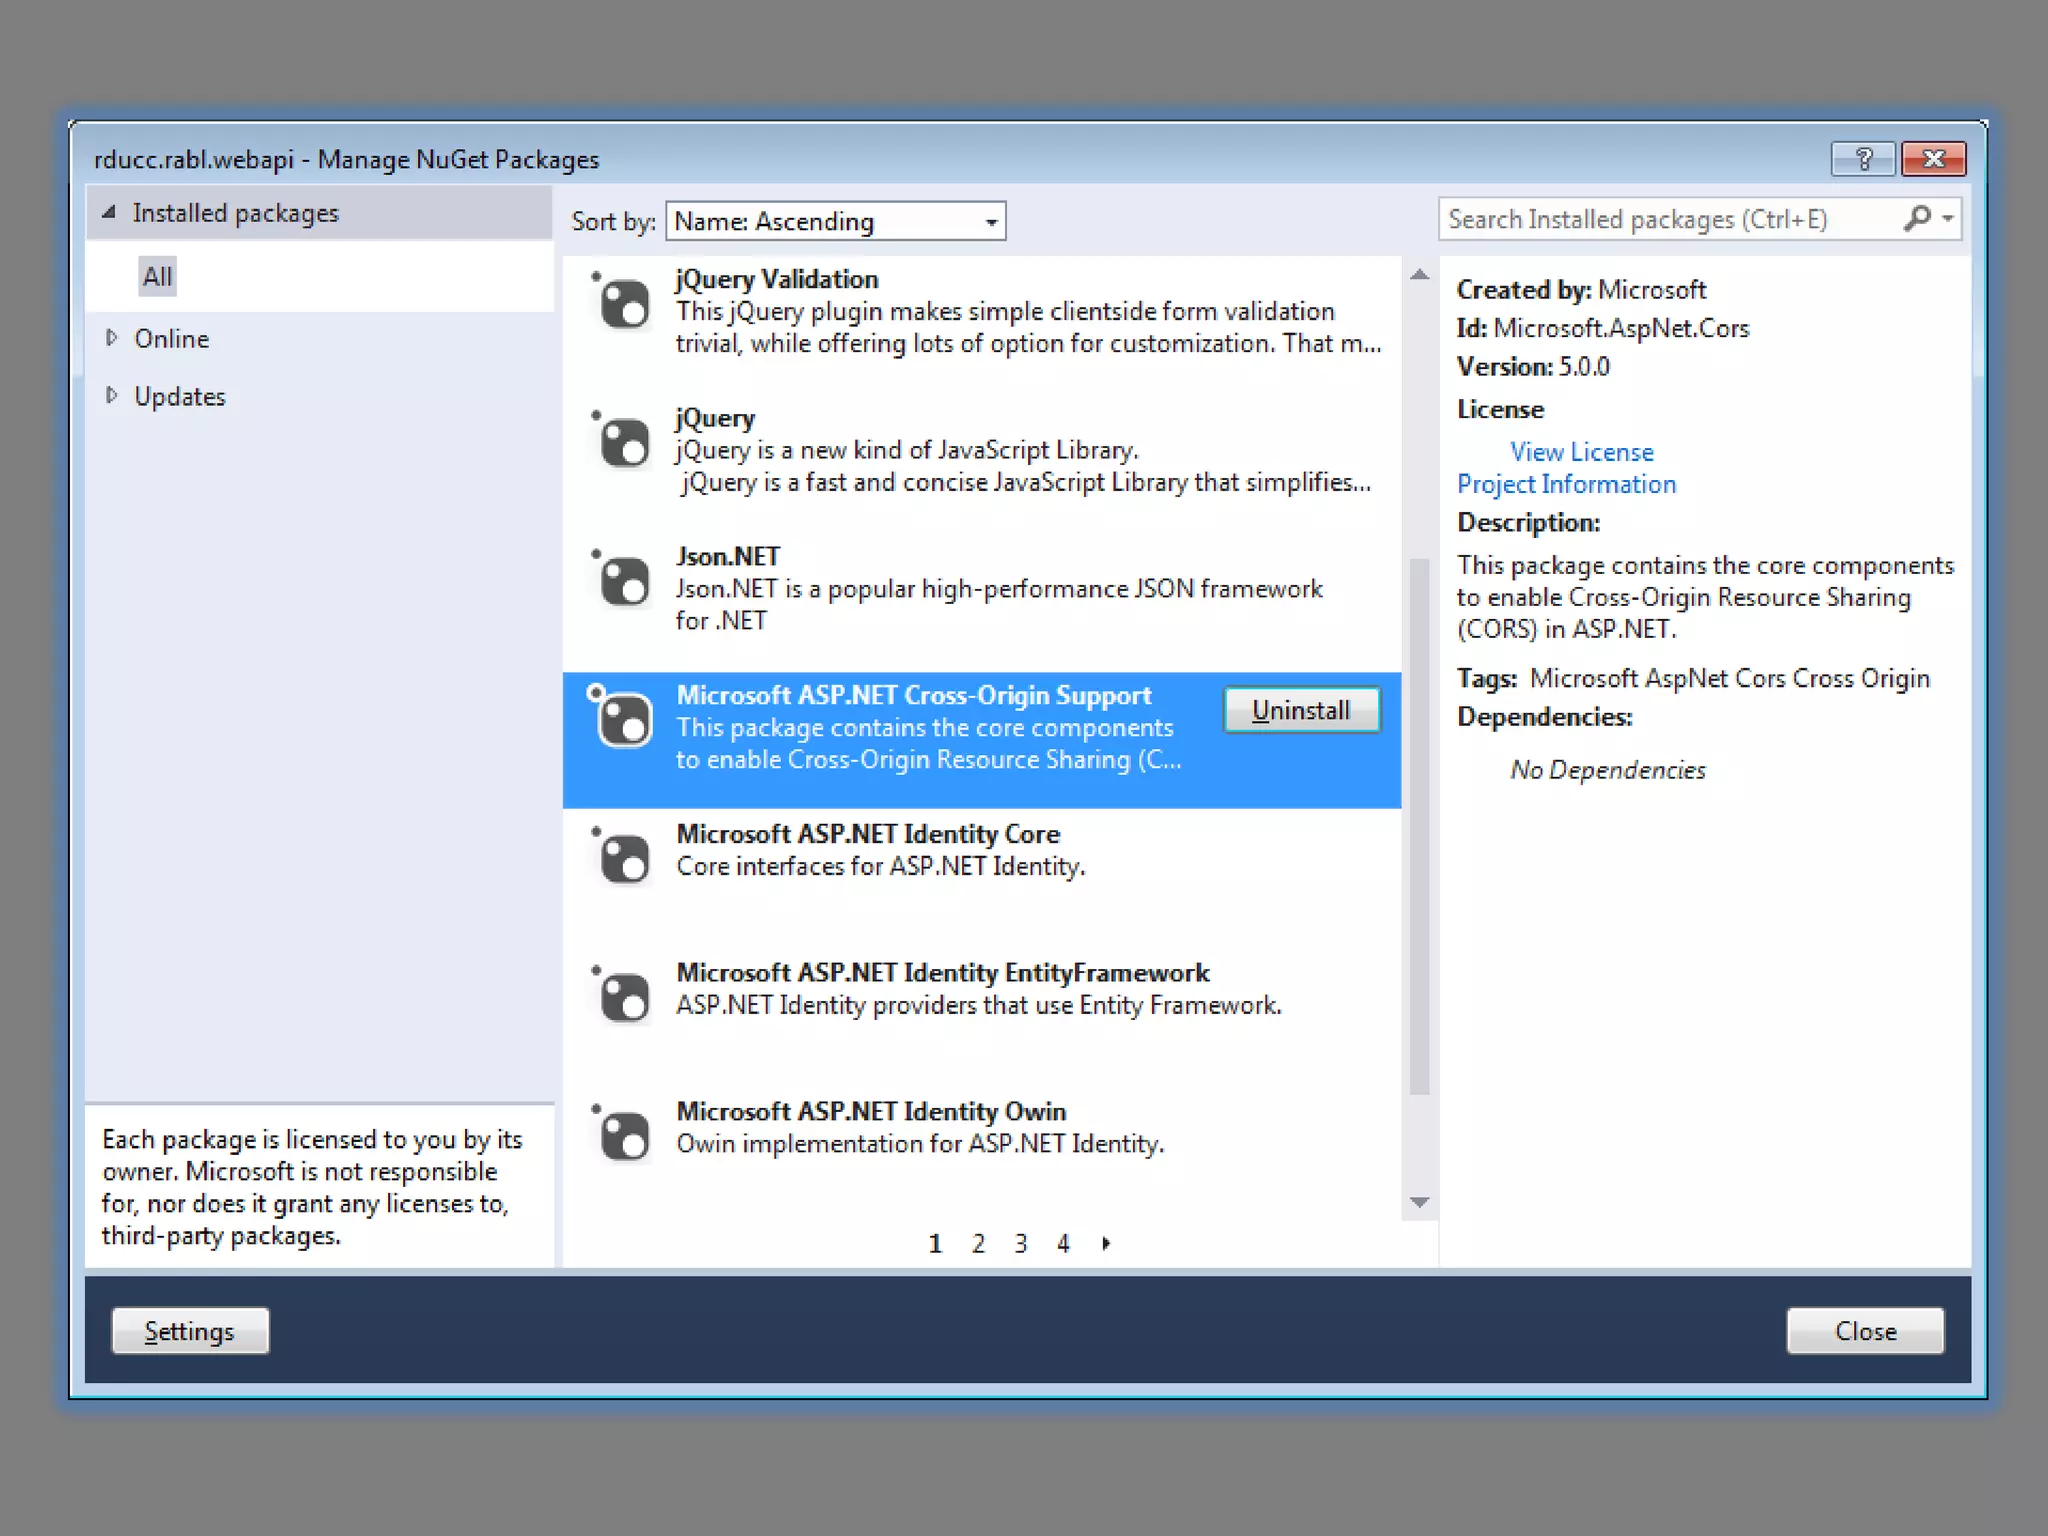Open the help question mark button
Screen dimensions: 2048x1536
[1863, 159]
